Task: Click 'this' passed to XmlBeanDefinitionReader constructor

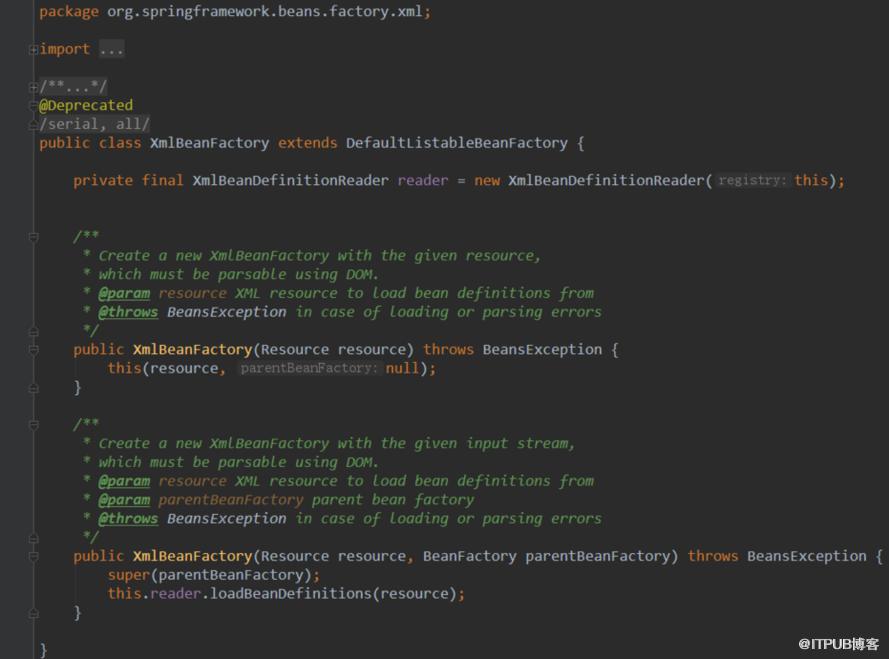Action: point(811,180)
